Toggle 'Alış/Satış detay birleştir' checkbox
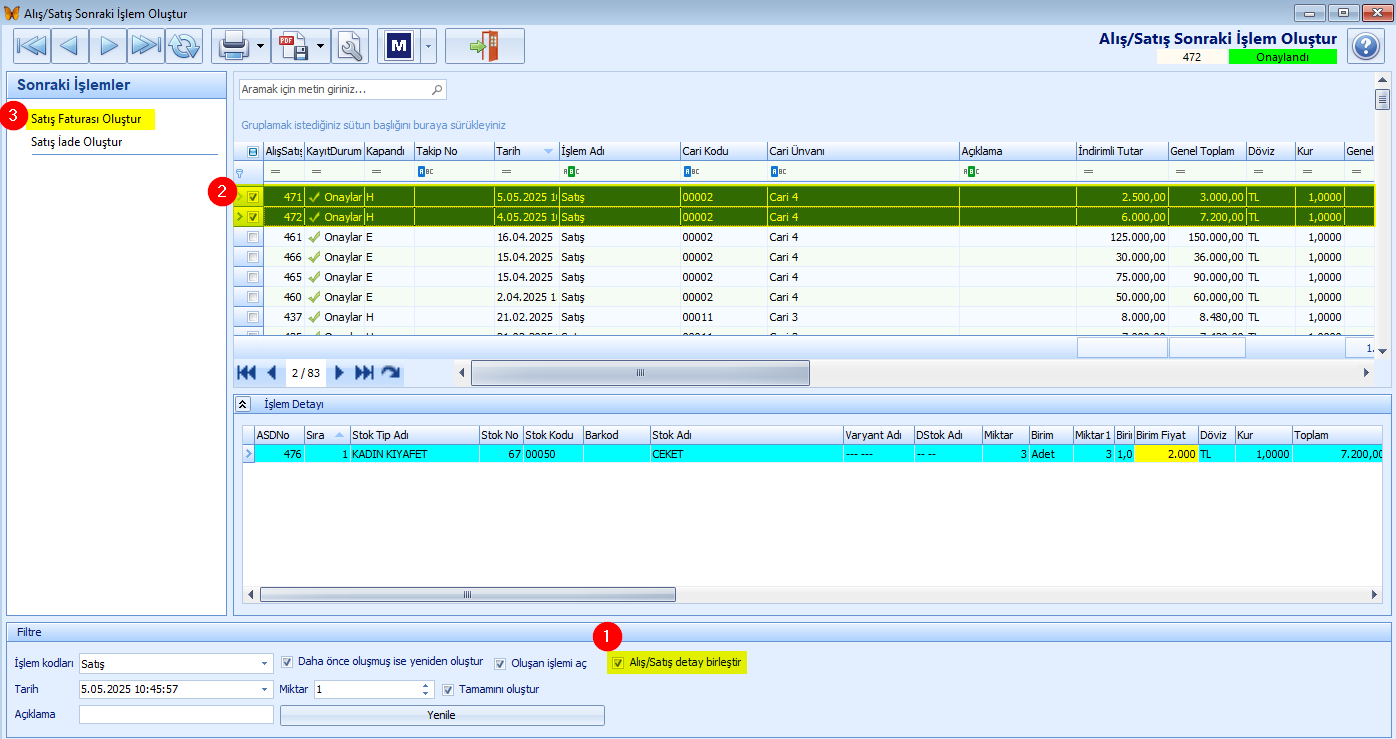 [x=617, y=663]
